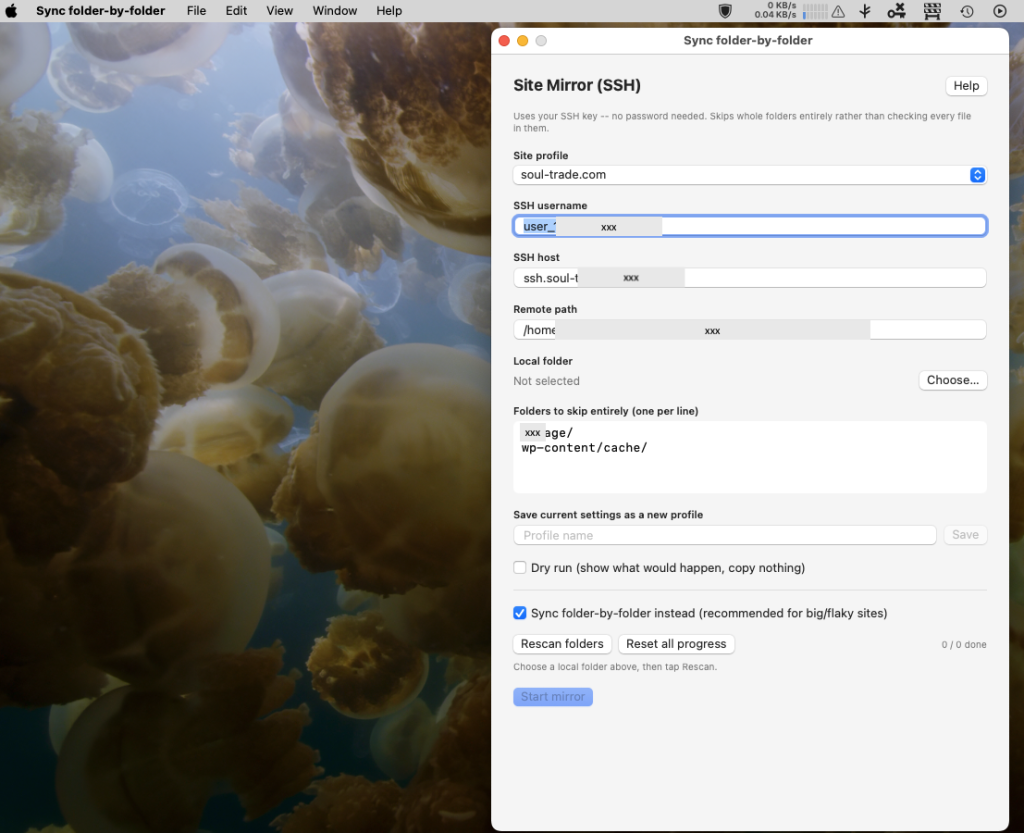Click the network speed KB/s indicator
This screenshot has width=1024, height=833.
click(x=775, y=10)
